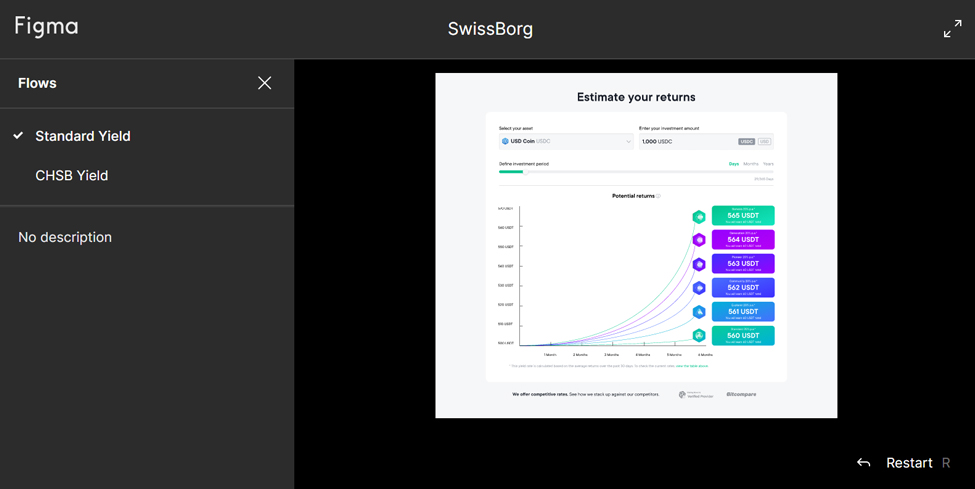Click the Restart button
Image resolution: width=975 pixels, height=489 pixels.
point(909,463)
